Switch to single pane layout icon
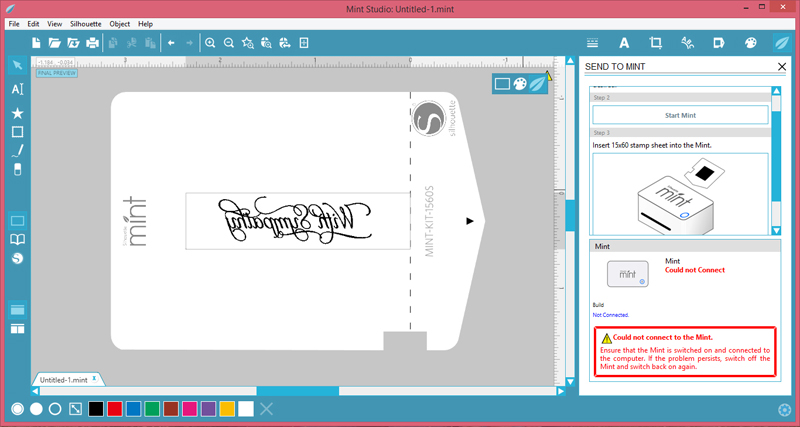Screen dimensions: 800x427 [x=17, y=310]
